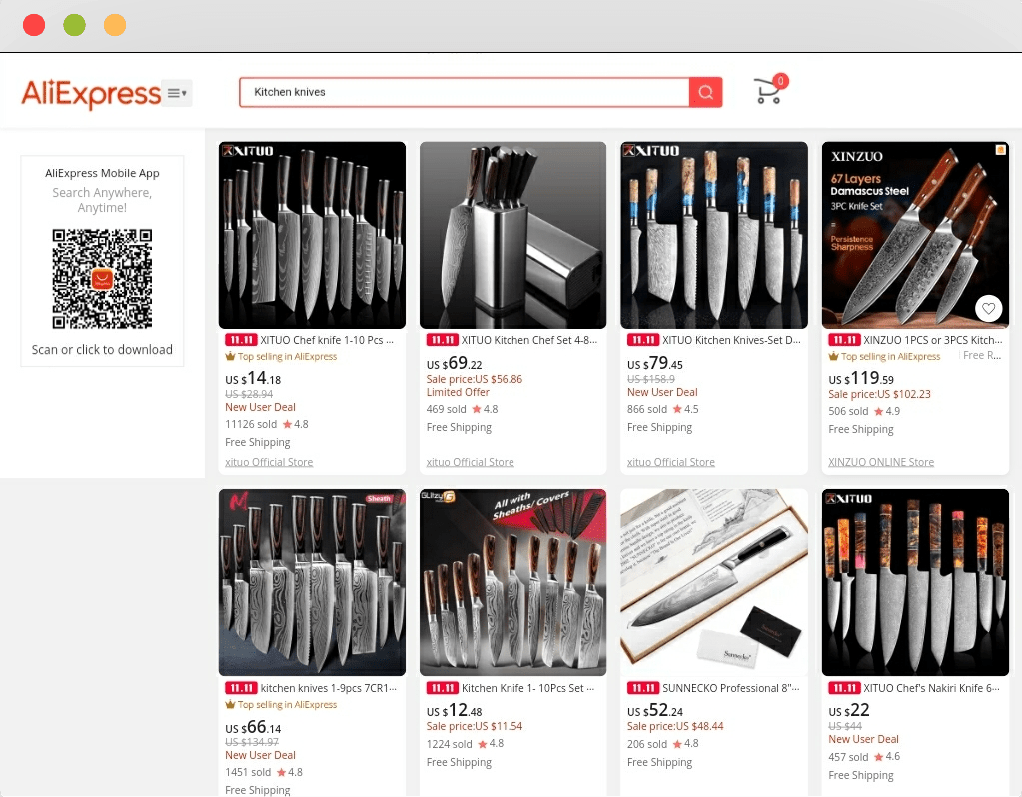The image size is (1022, 797).
Task: Open kitchen knives 1-9pcs 7CR1 image
Action: 312,583
